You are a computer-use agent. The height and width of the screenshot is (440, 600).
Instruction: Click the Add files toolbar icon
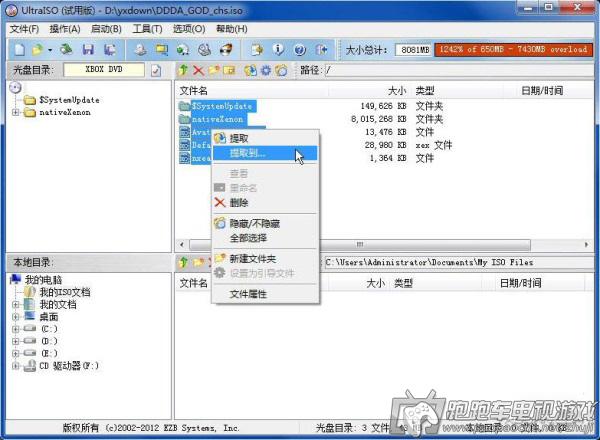(257, 50)
